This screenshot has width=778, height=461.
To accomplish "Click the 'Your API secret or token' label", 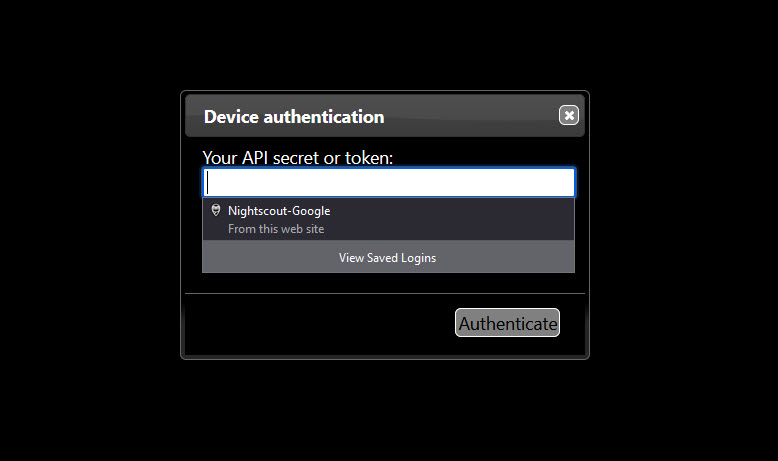I will (298, 157).
